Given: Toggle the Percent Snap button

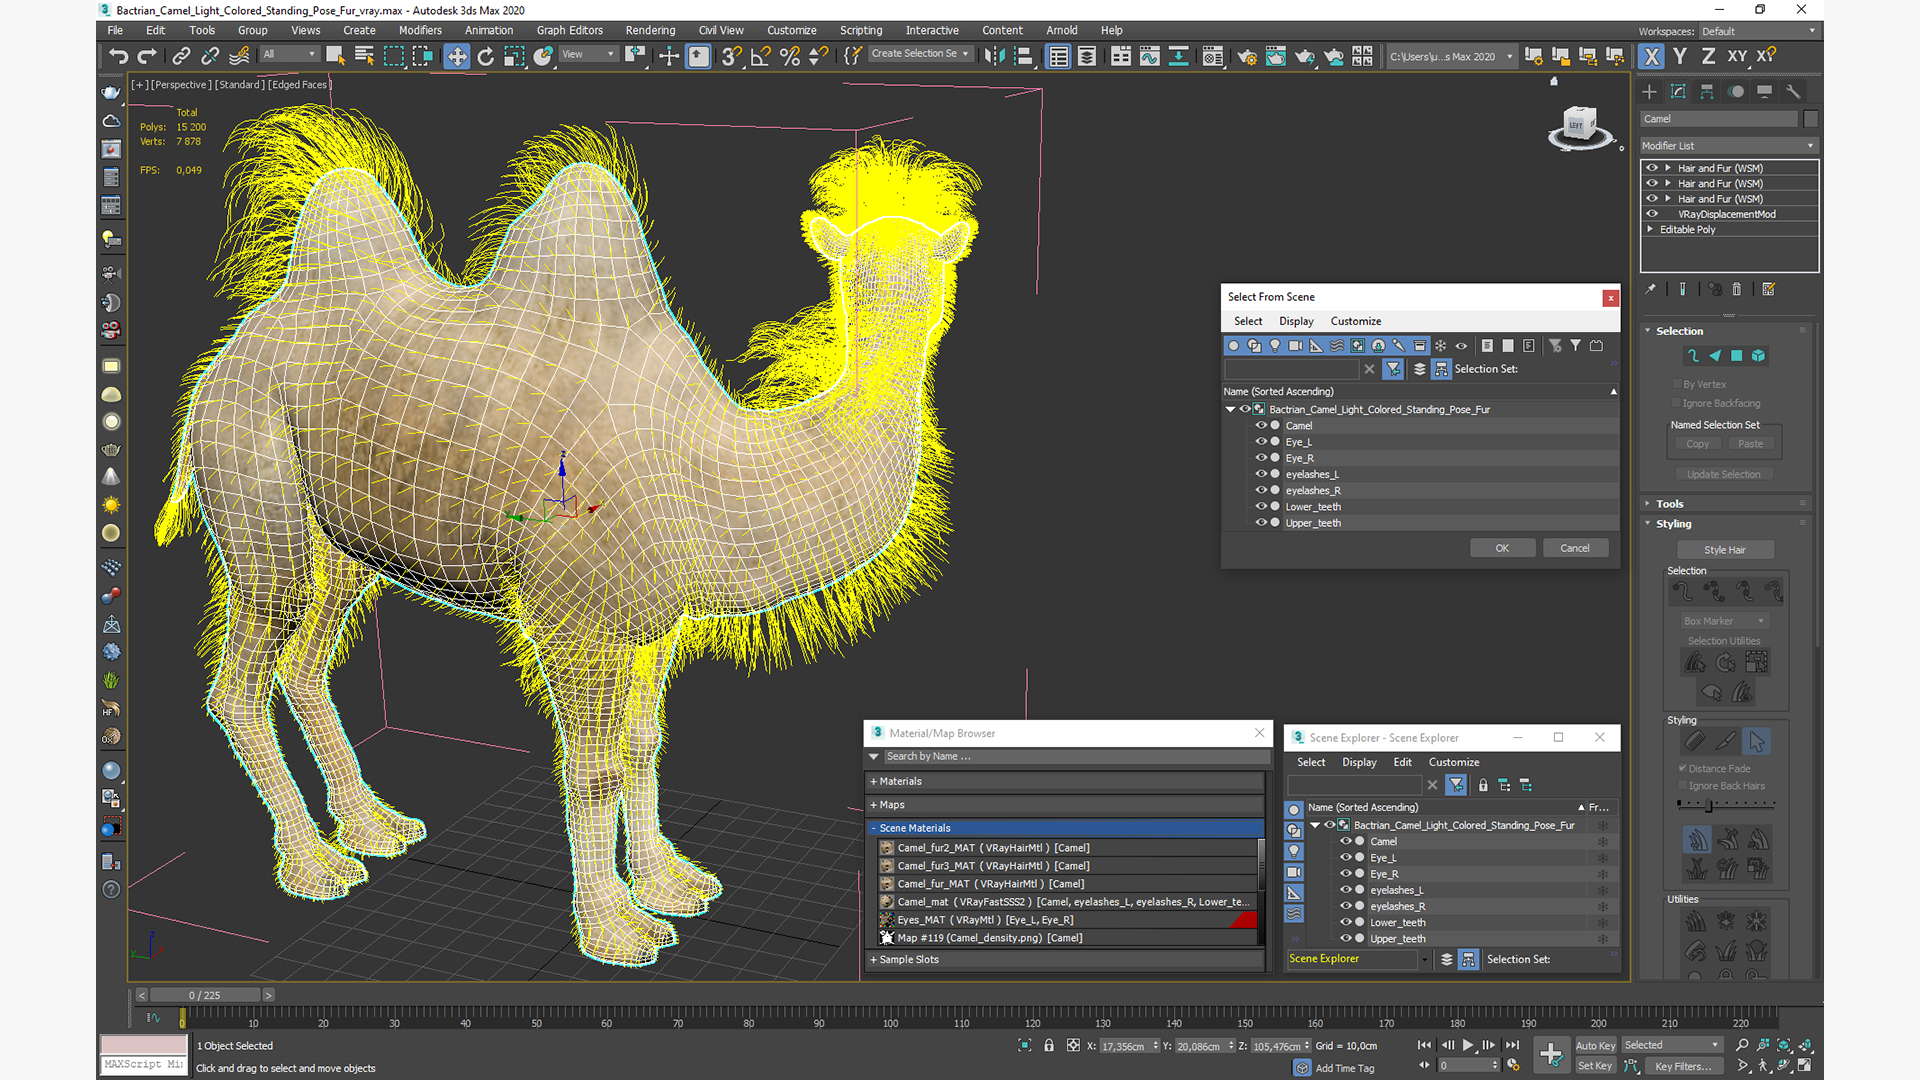Looking at the screenshot, I should click(790, 56).
